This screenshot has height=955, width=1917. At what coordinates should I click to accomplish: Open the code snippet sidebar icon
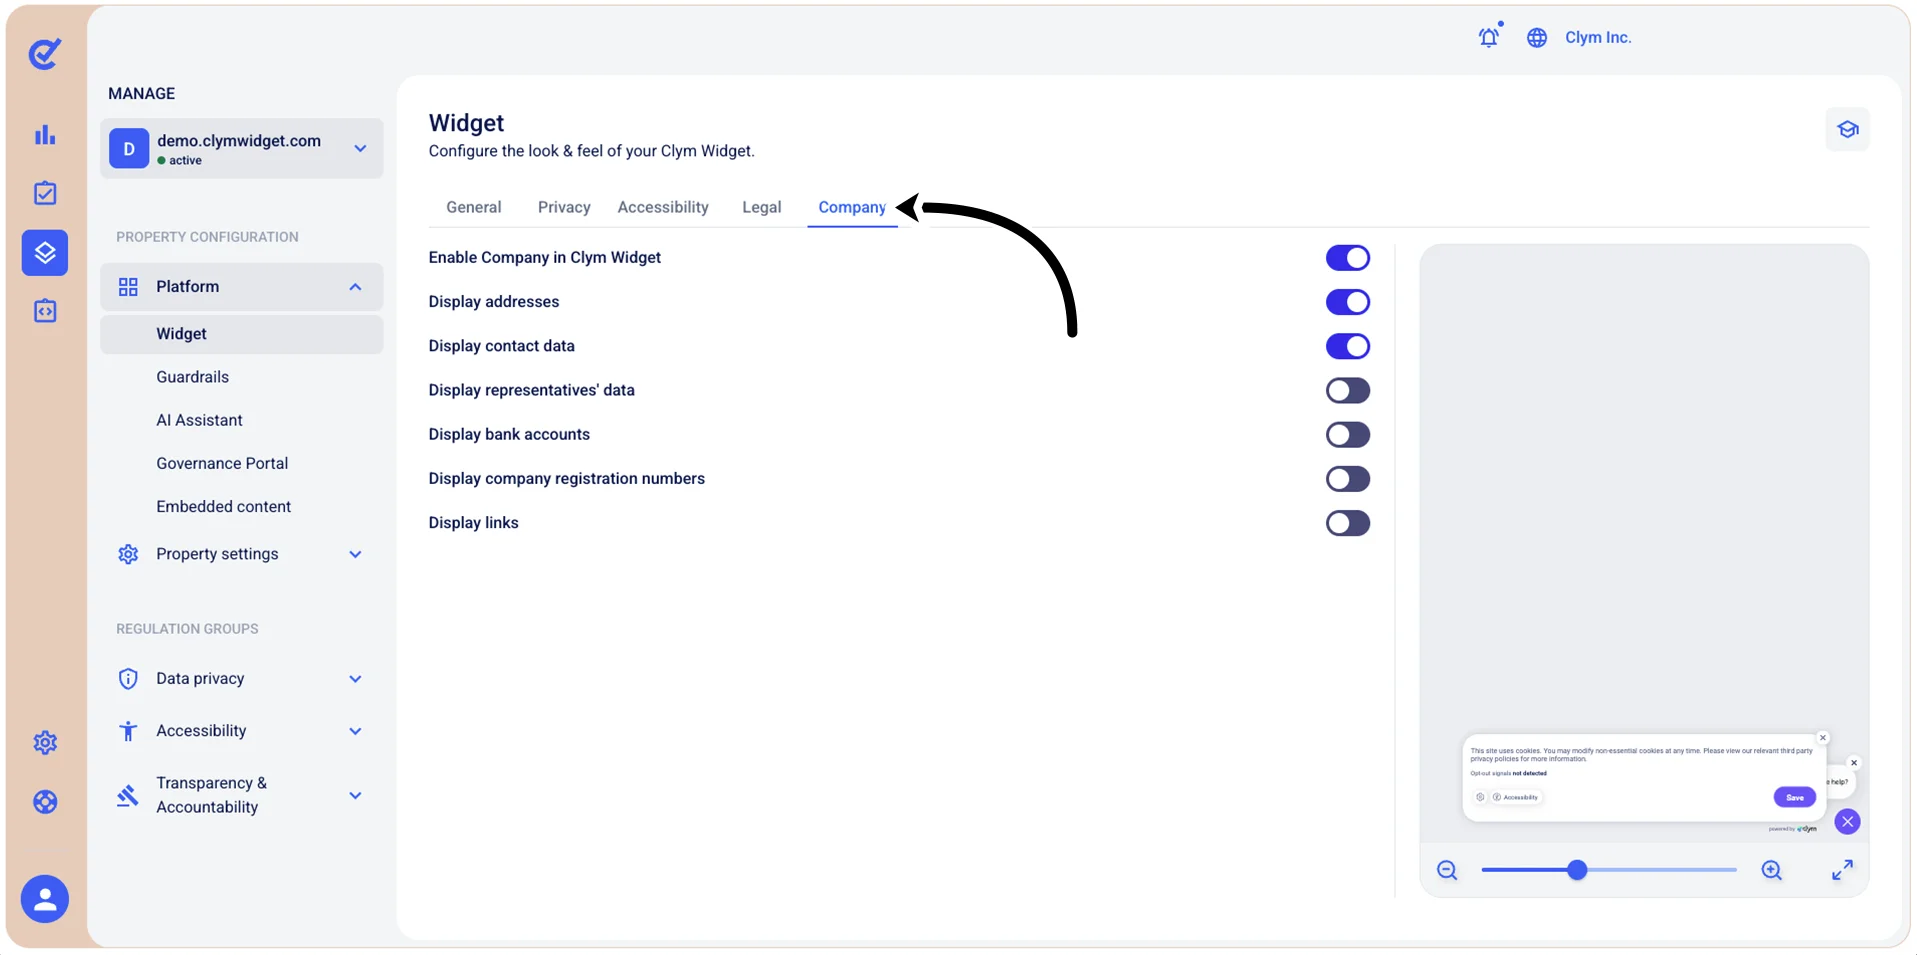45,311
